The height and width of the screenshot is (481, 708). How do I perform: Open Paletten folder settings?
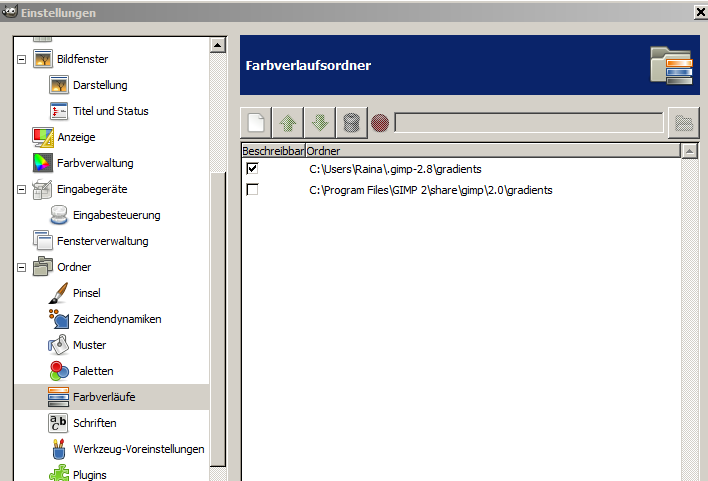tap(93, 371)
